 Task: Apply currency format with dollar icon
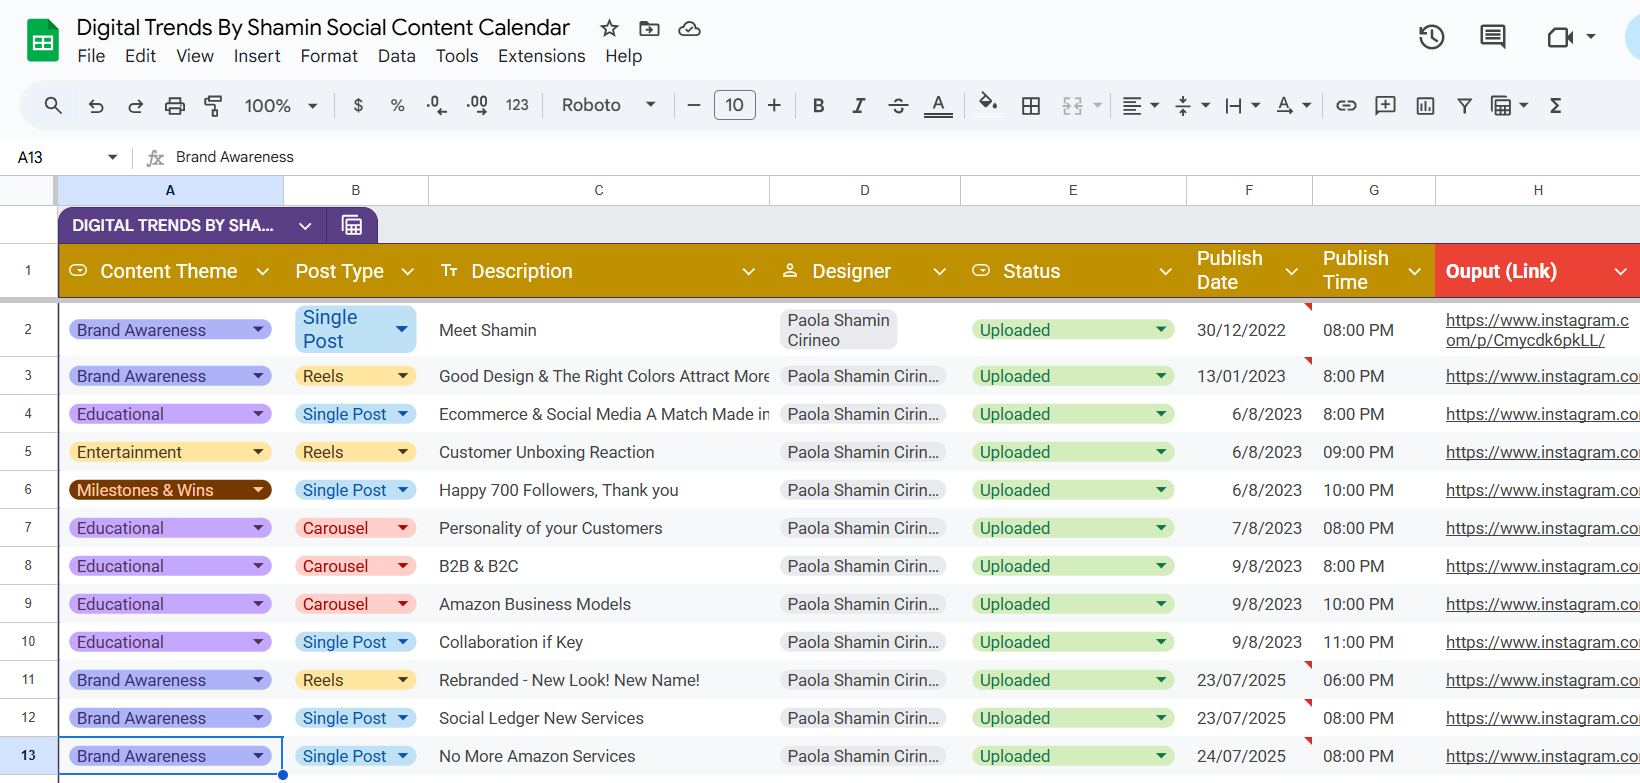(x=358, y=105)
